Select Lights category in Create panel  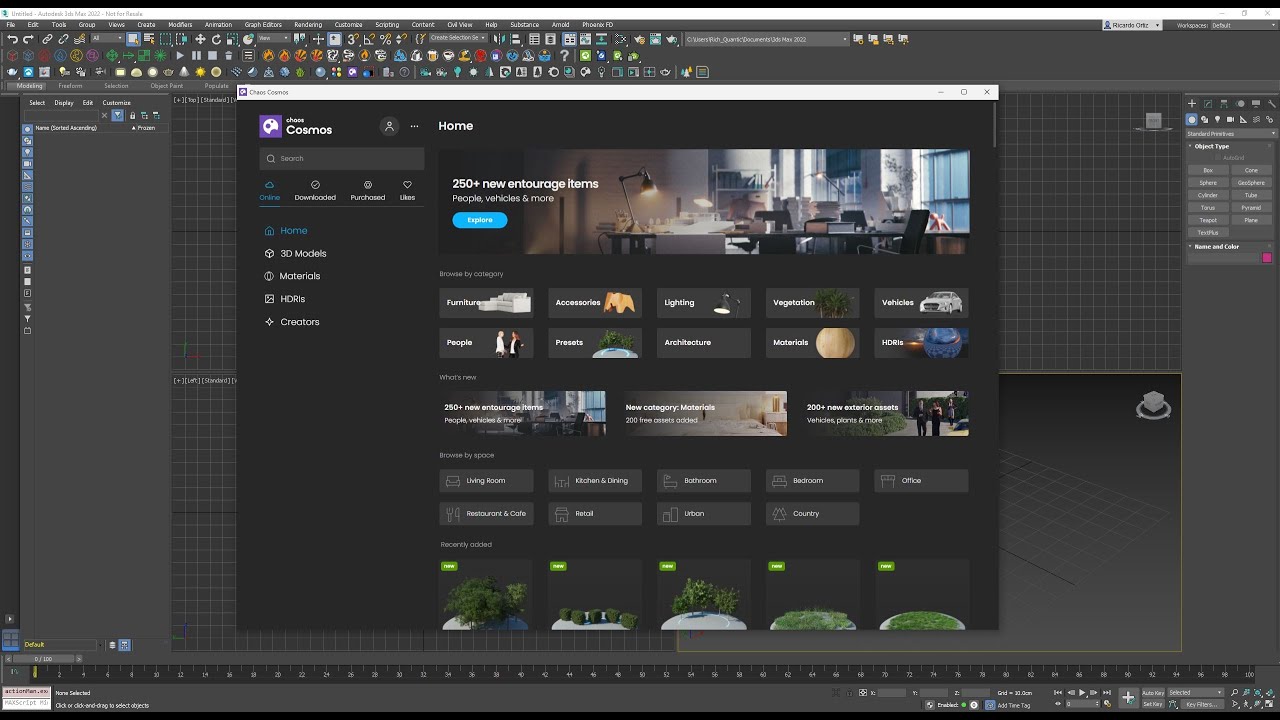click(x=1218, y=120)
